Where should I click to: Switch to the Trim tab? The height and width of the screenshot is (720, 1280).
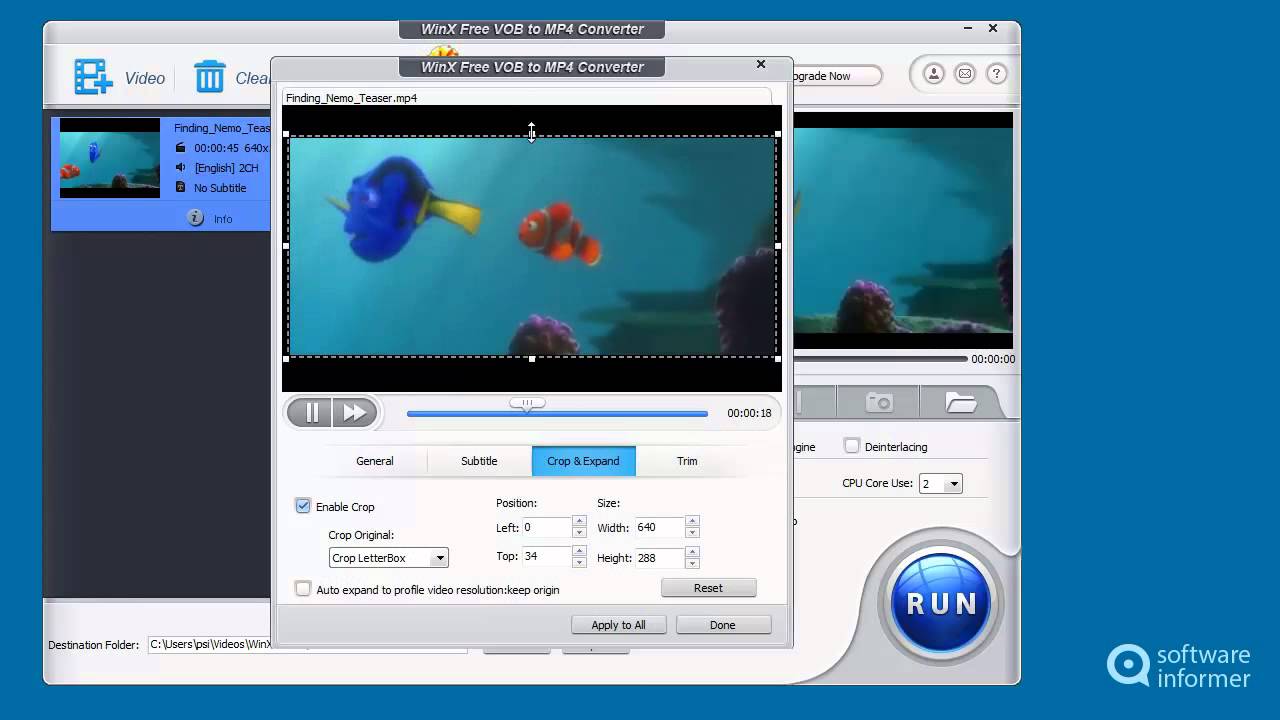click(x=687, y=461)
